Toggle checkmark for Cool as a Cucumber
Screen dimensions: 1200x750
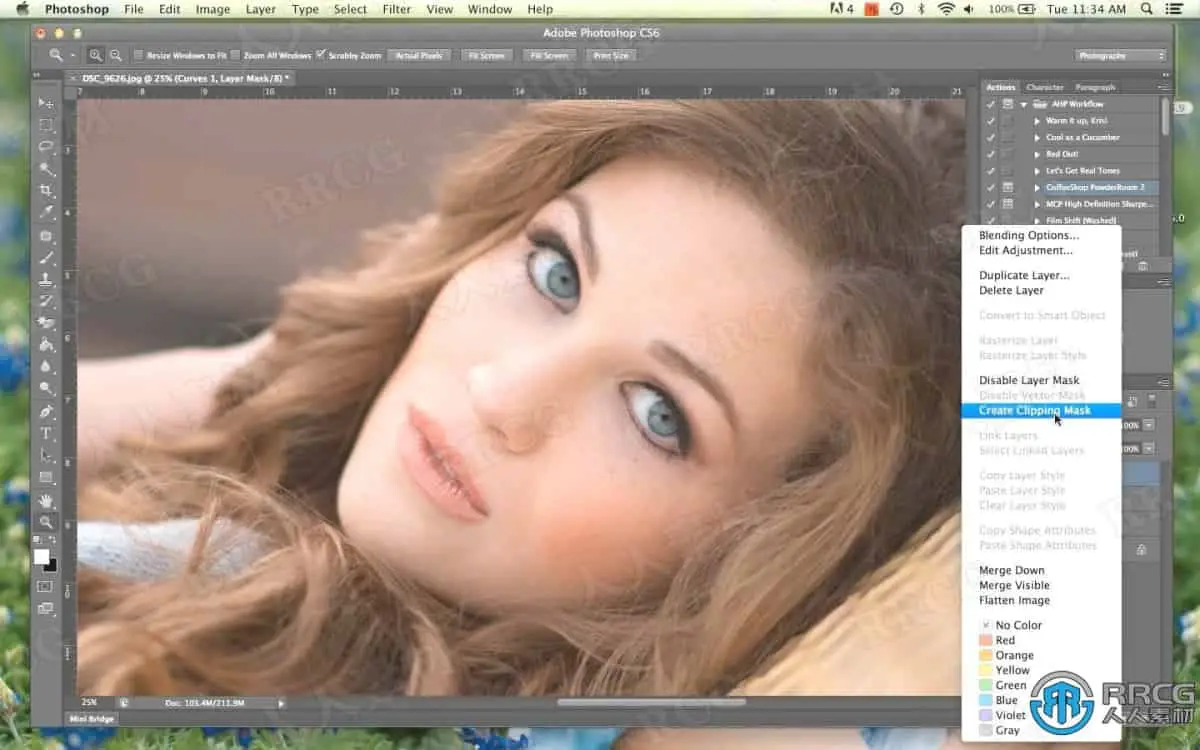[x=991, y=138]
